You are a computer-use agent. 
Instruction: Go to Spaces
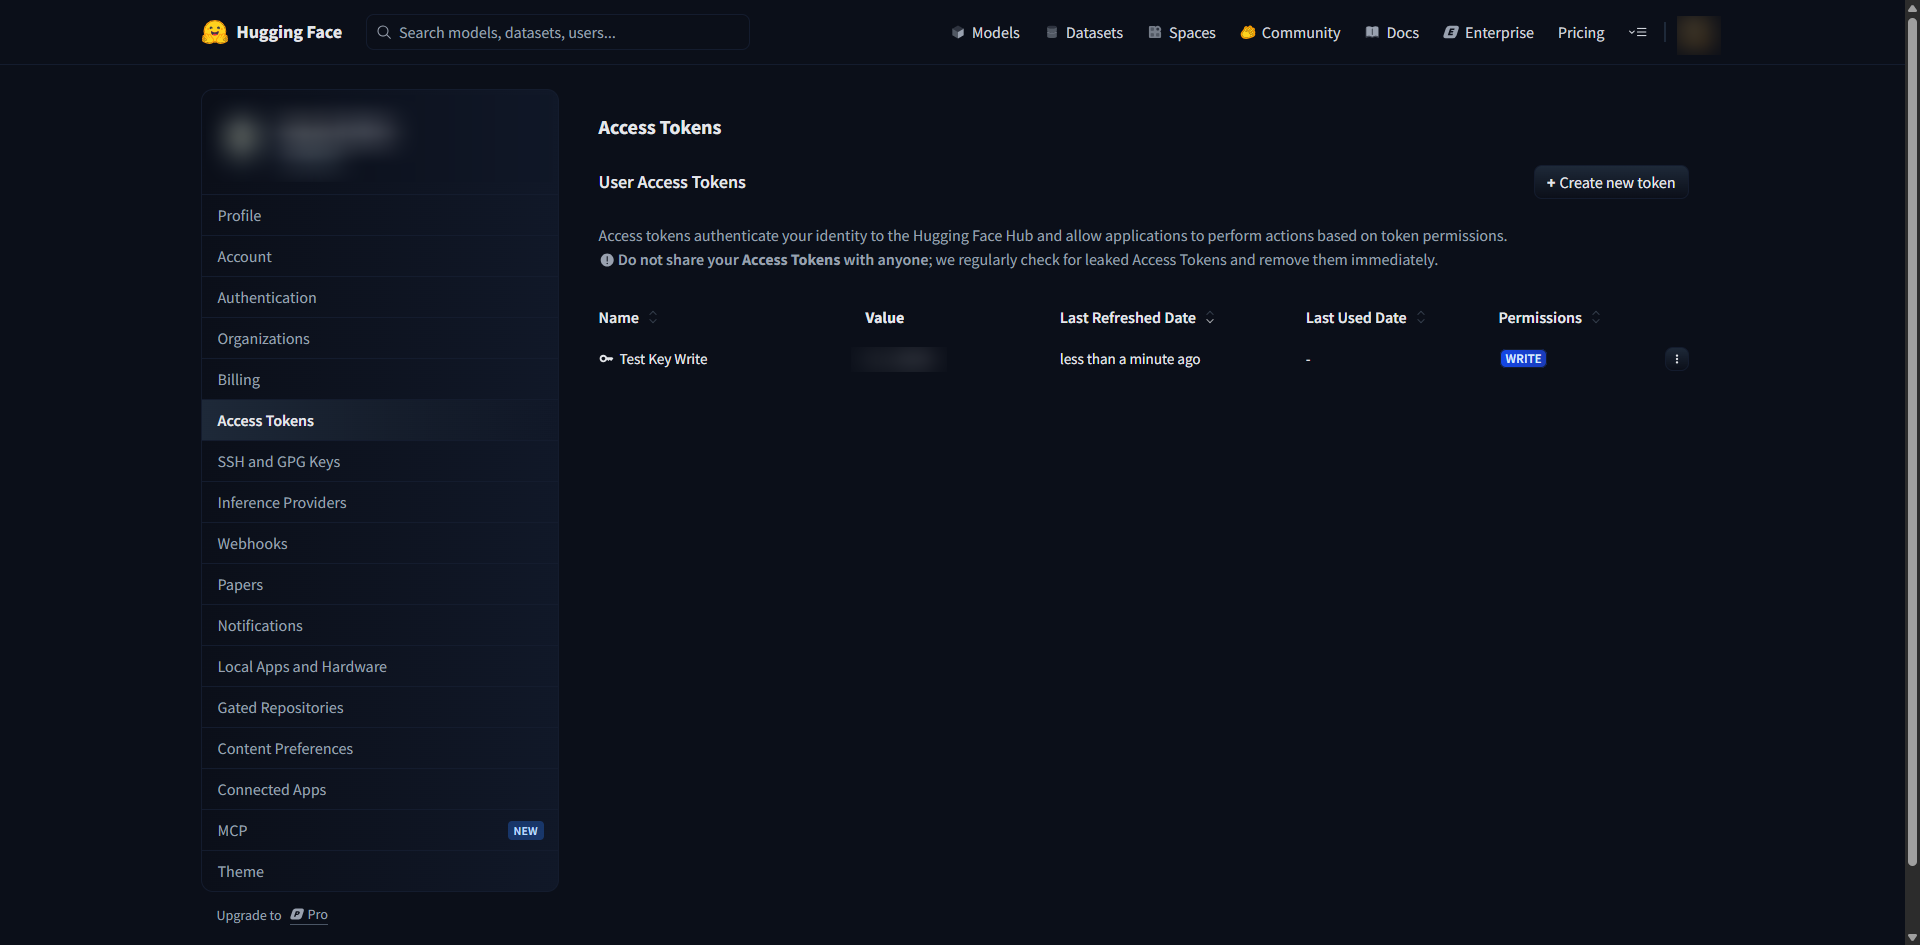pyautogui.click(x=1181, y=32)
